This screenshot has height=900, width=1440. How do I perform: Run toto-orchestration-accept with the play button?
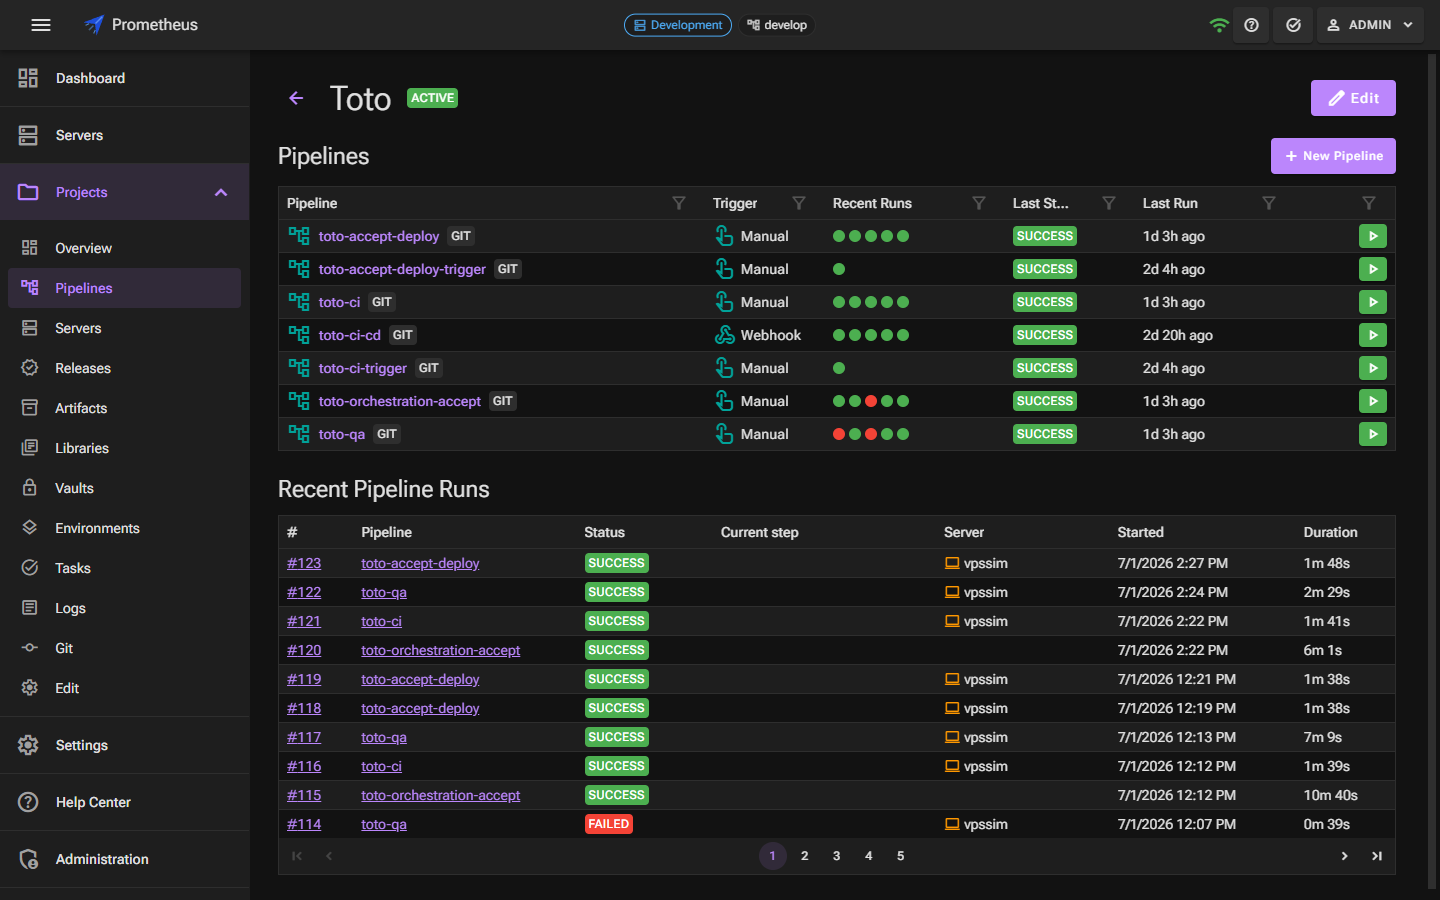point(1372,401)
